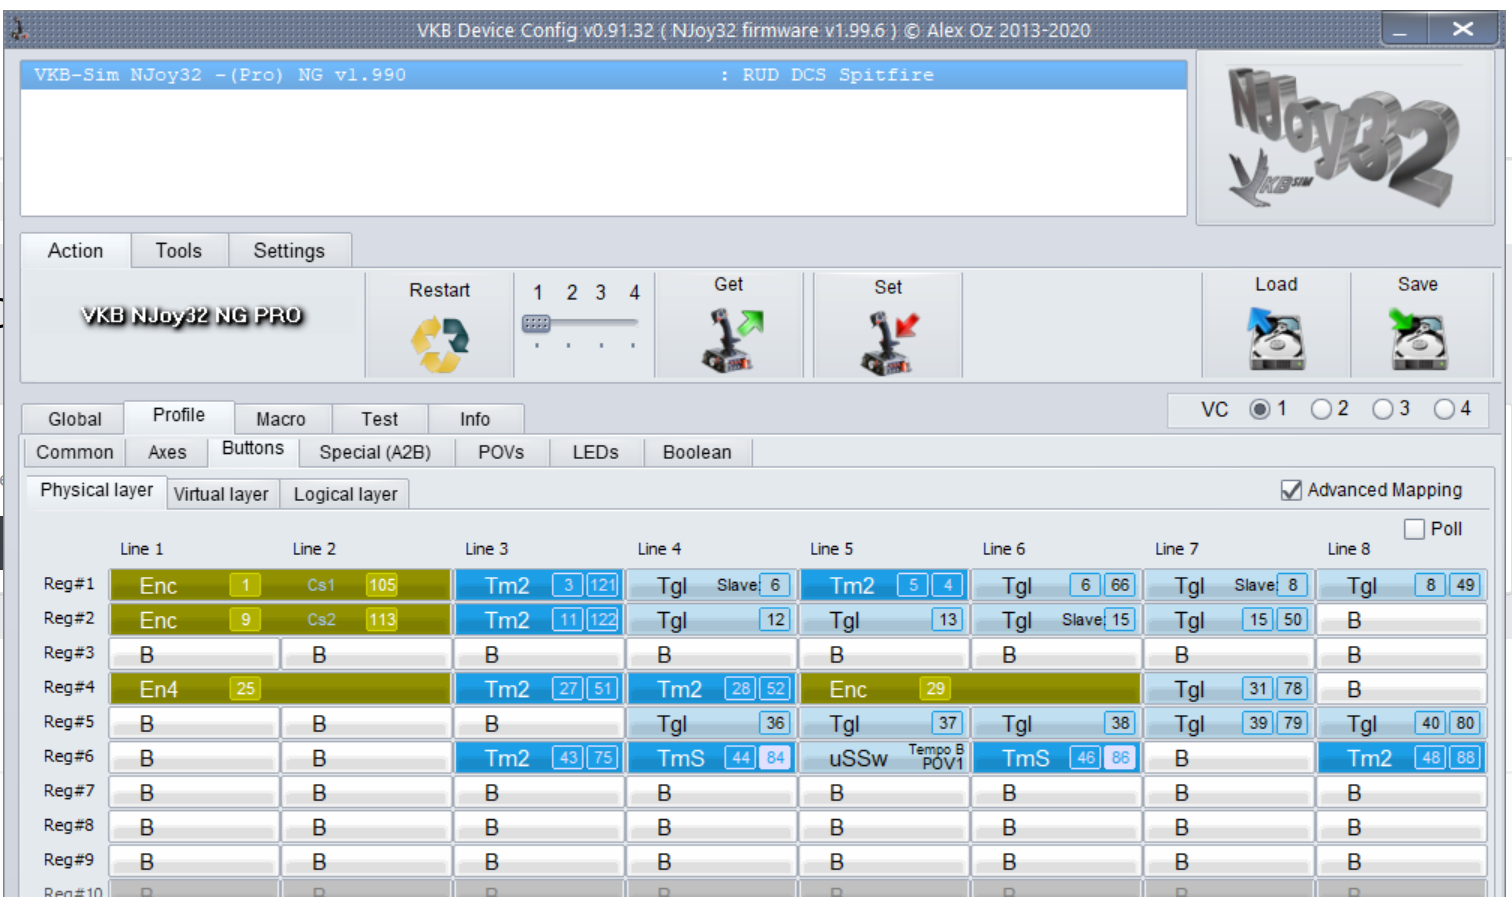This screenshot has width=1512, height=897.
Task: Click the Load hard drive icon
Action: (x=1276, y=339)
